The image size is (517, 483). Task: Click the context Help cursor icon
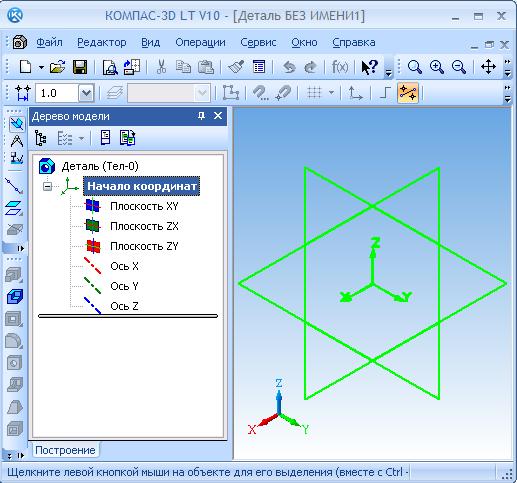pyautogui.click(x=369, y=67)
